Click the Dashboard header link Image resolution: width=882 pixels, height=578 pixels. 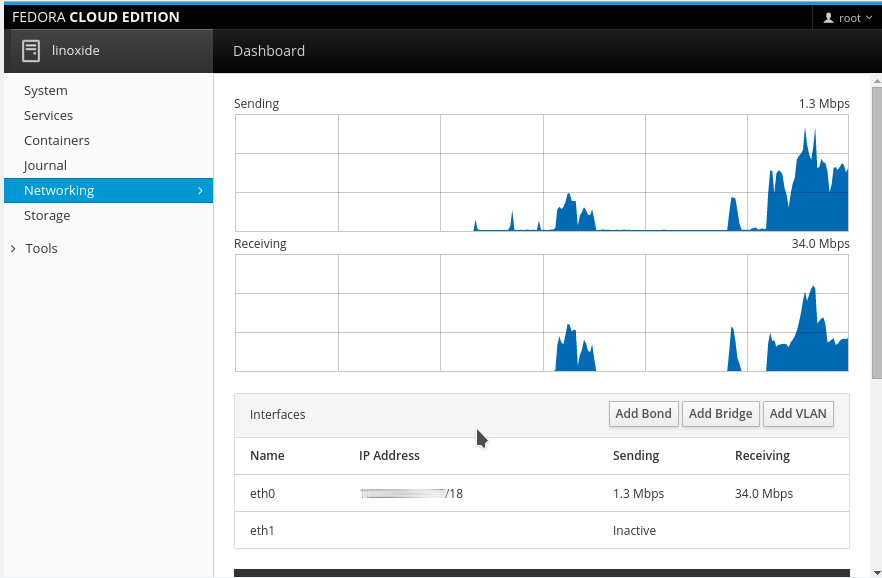pos(269,51)
